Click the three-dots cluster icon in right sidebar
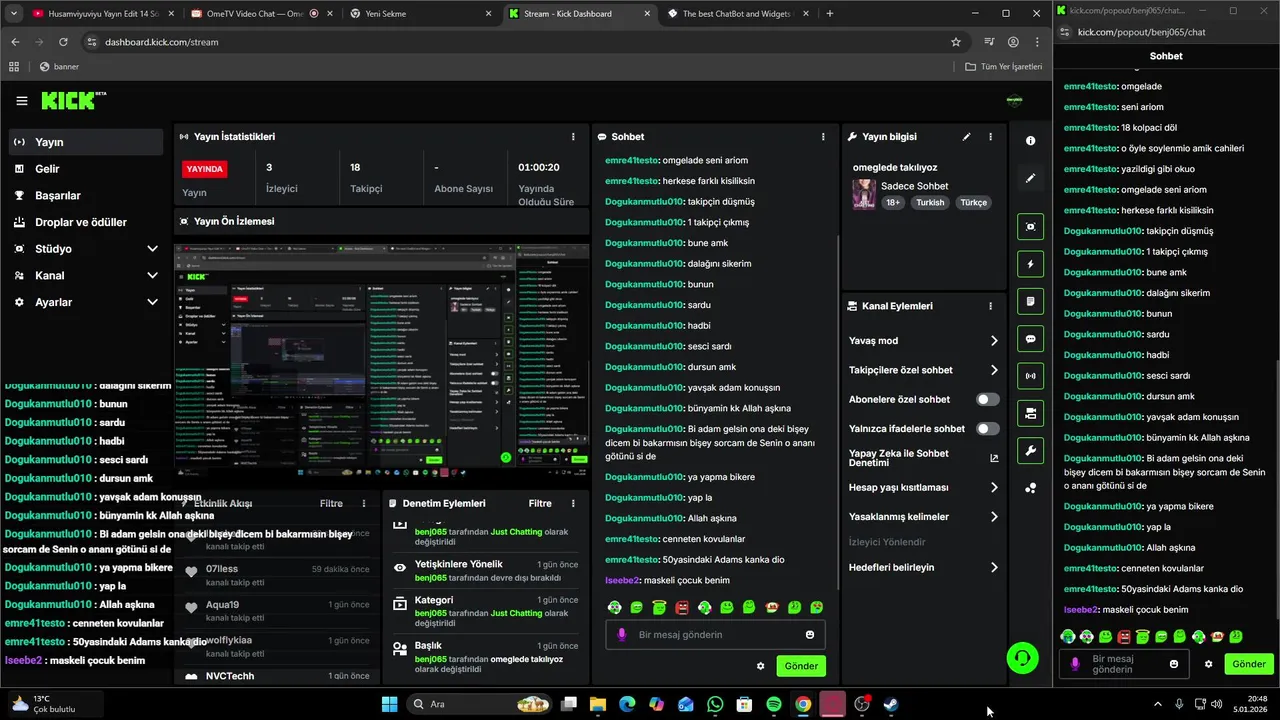 click(1031, 488)
